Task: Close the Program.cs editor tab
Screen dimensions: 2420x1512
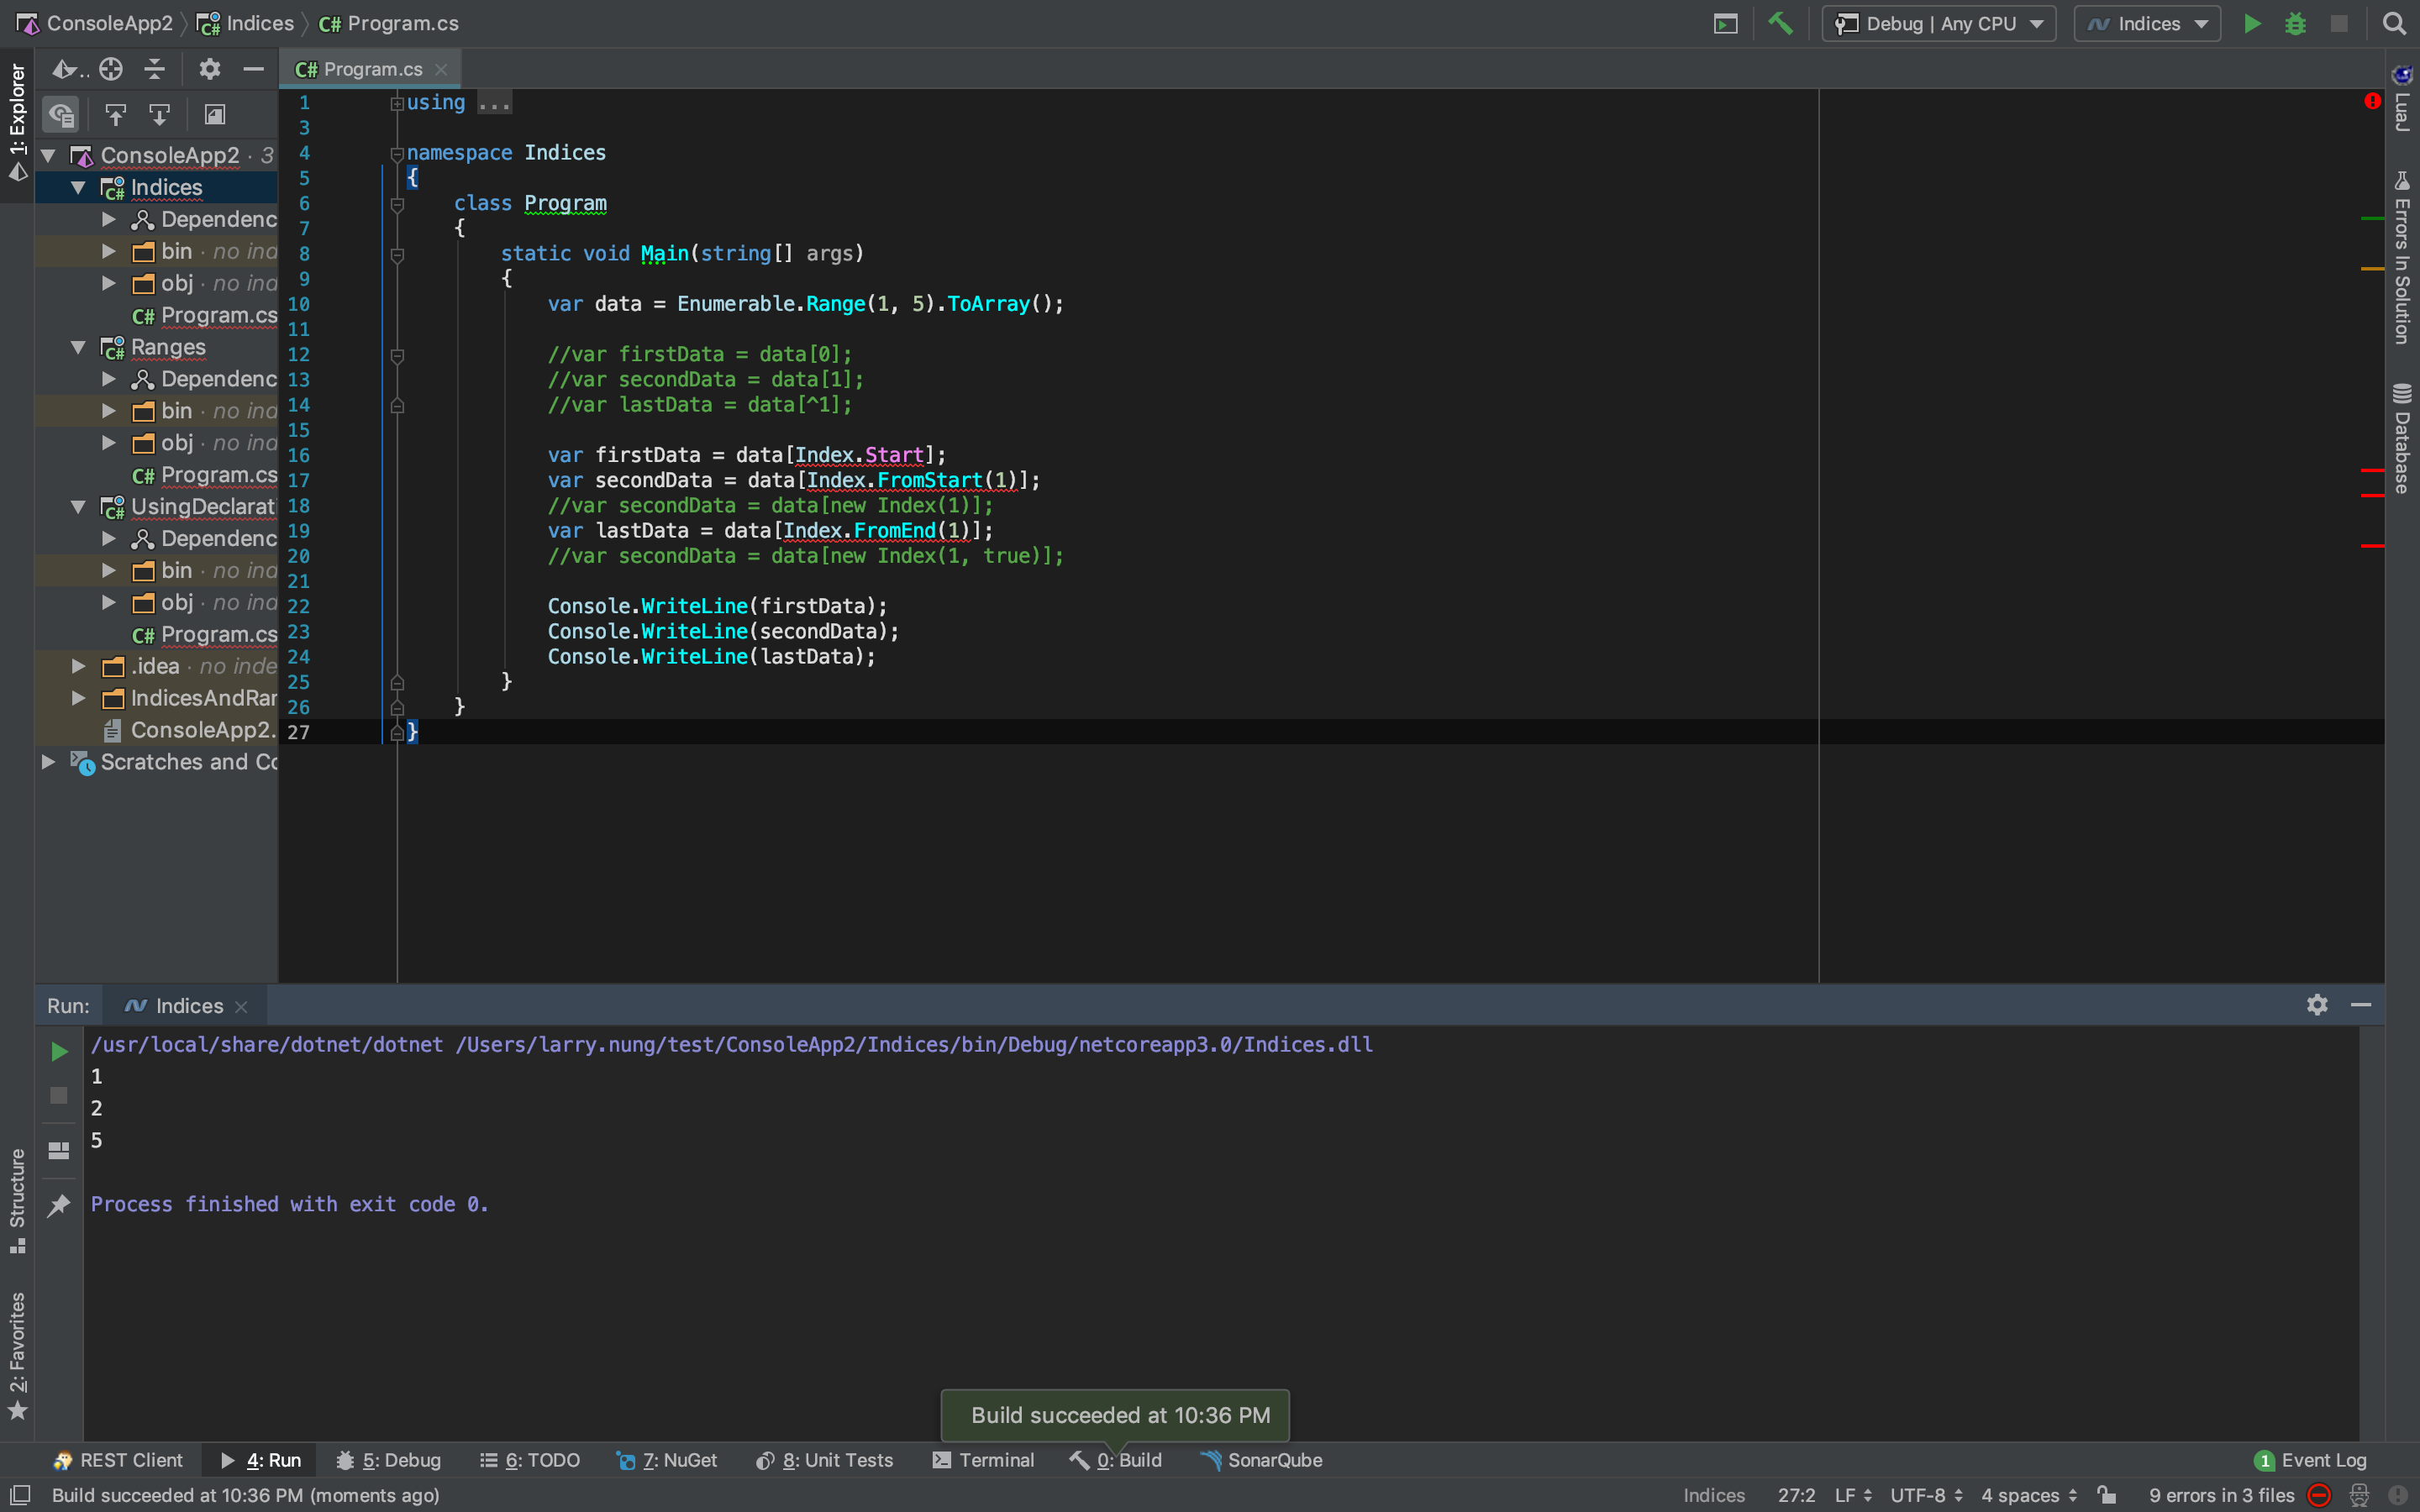Action: 441,69
